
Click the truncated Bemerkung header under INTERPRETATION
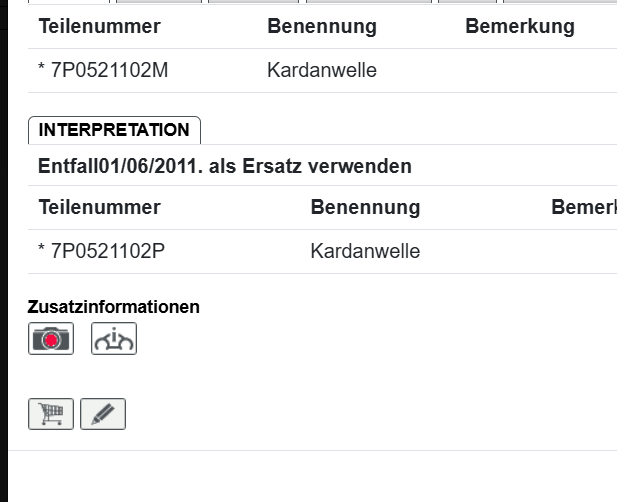click(583, 208)
